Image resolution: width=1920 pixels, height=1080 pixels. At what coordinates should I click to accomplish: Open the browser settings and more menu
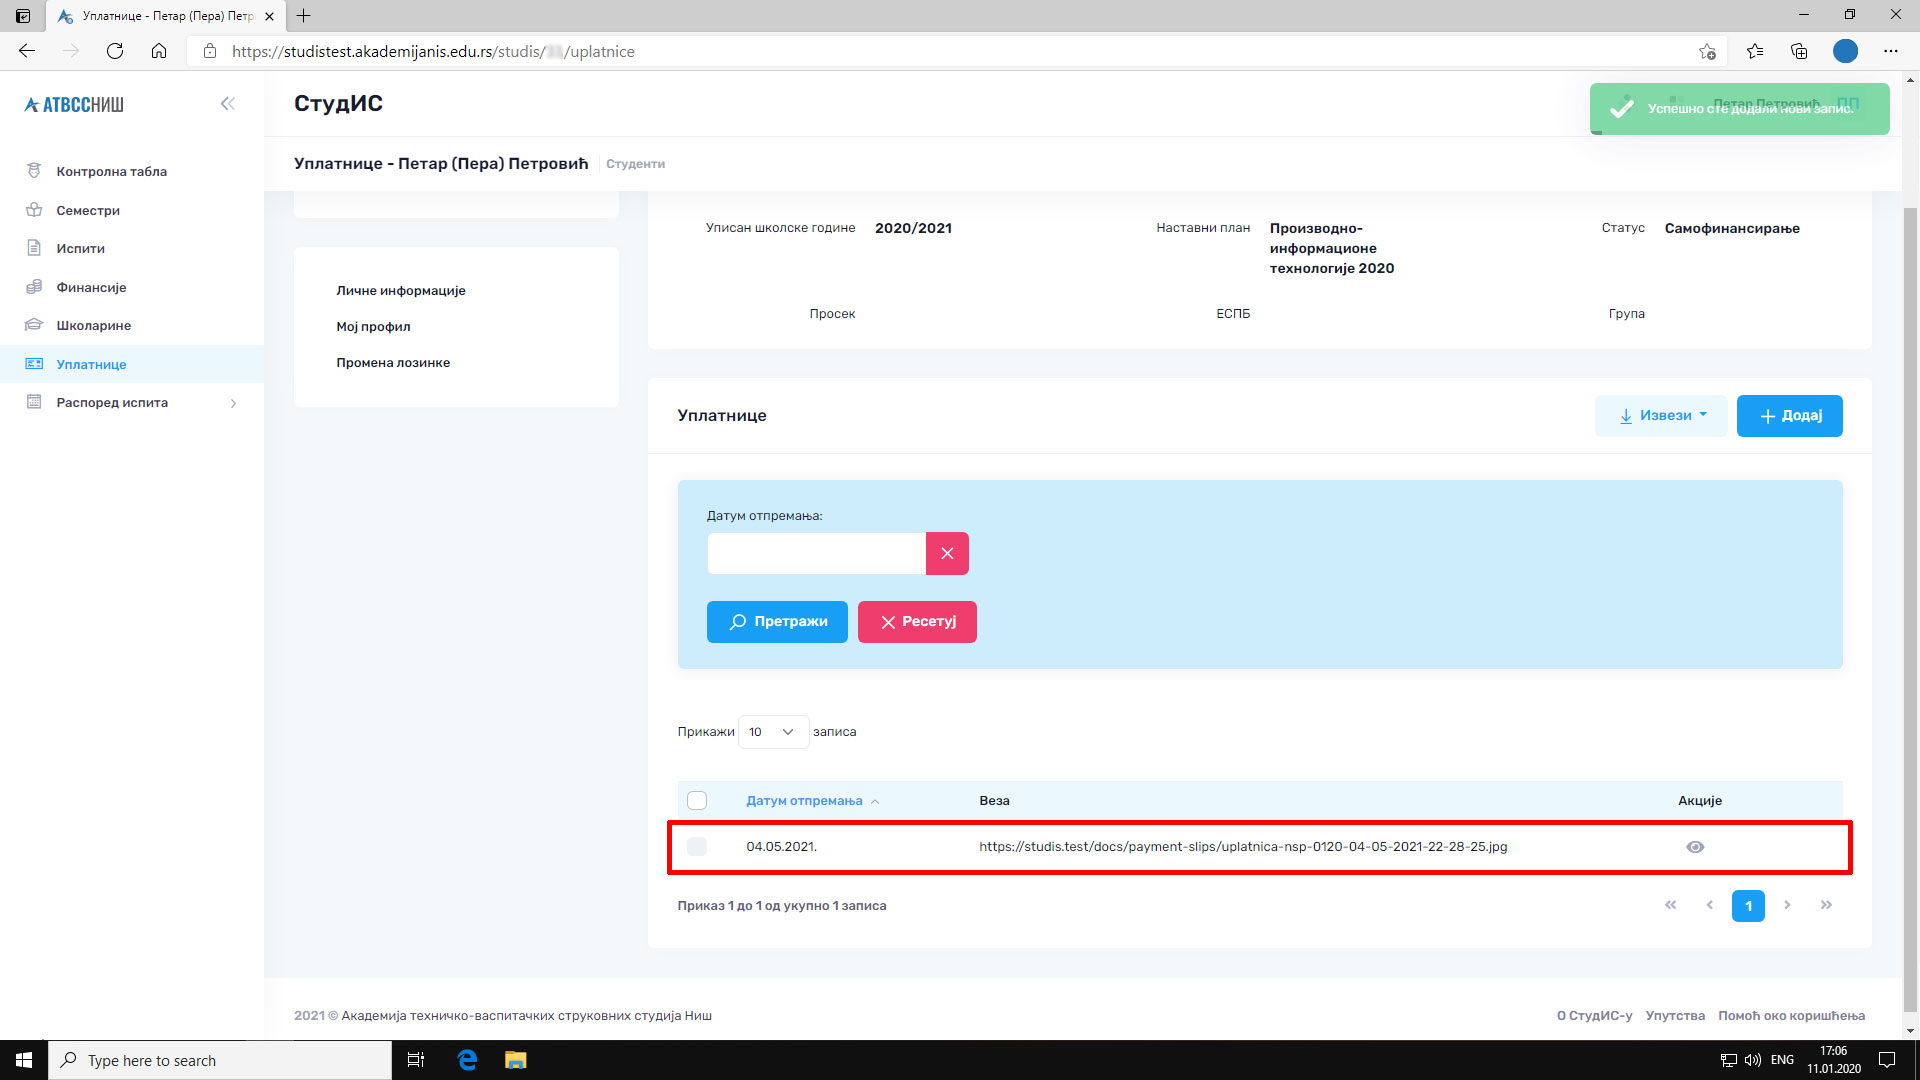coord(1890,51)
